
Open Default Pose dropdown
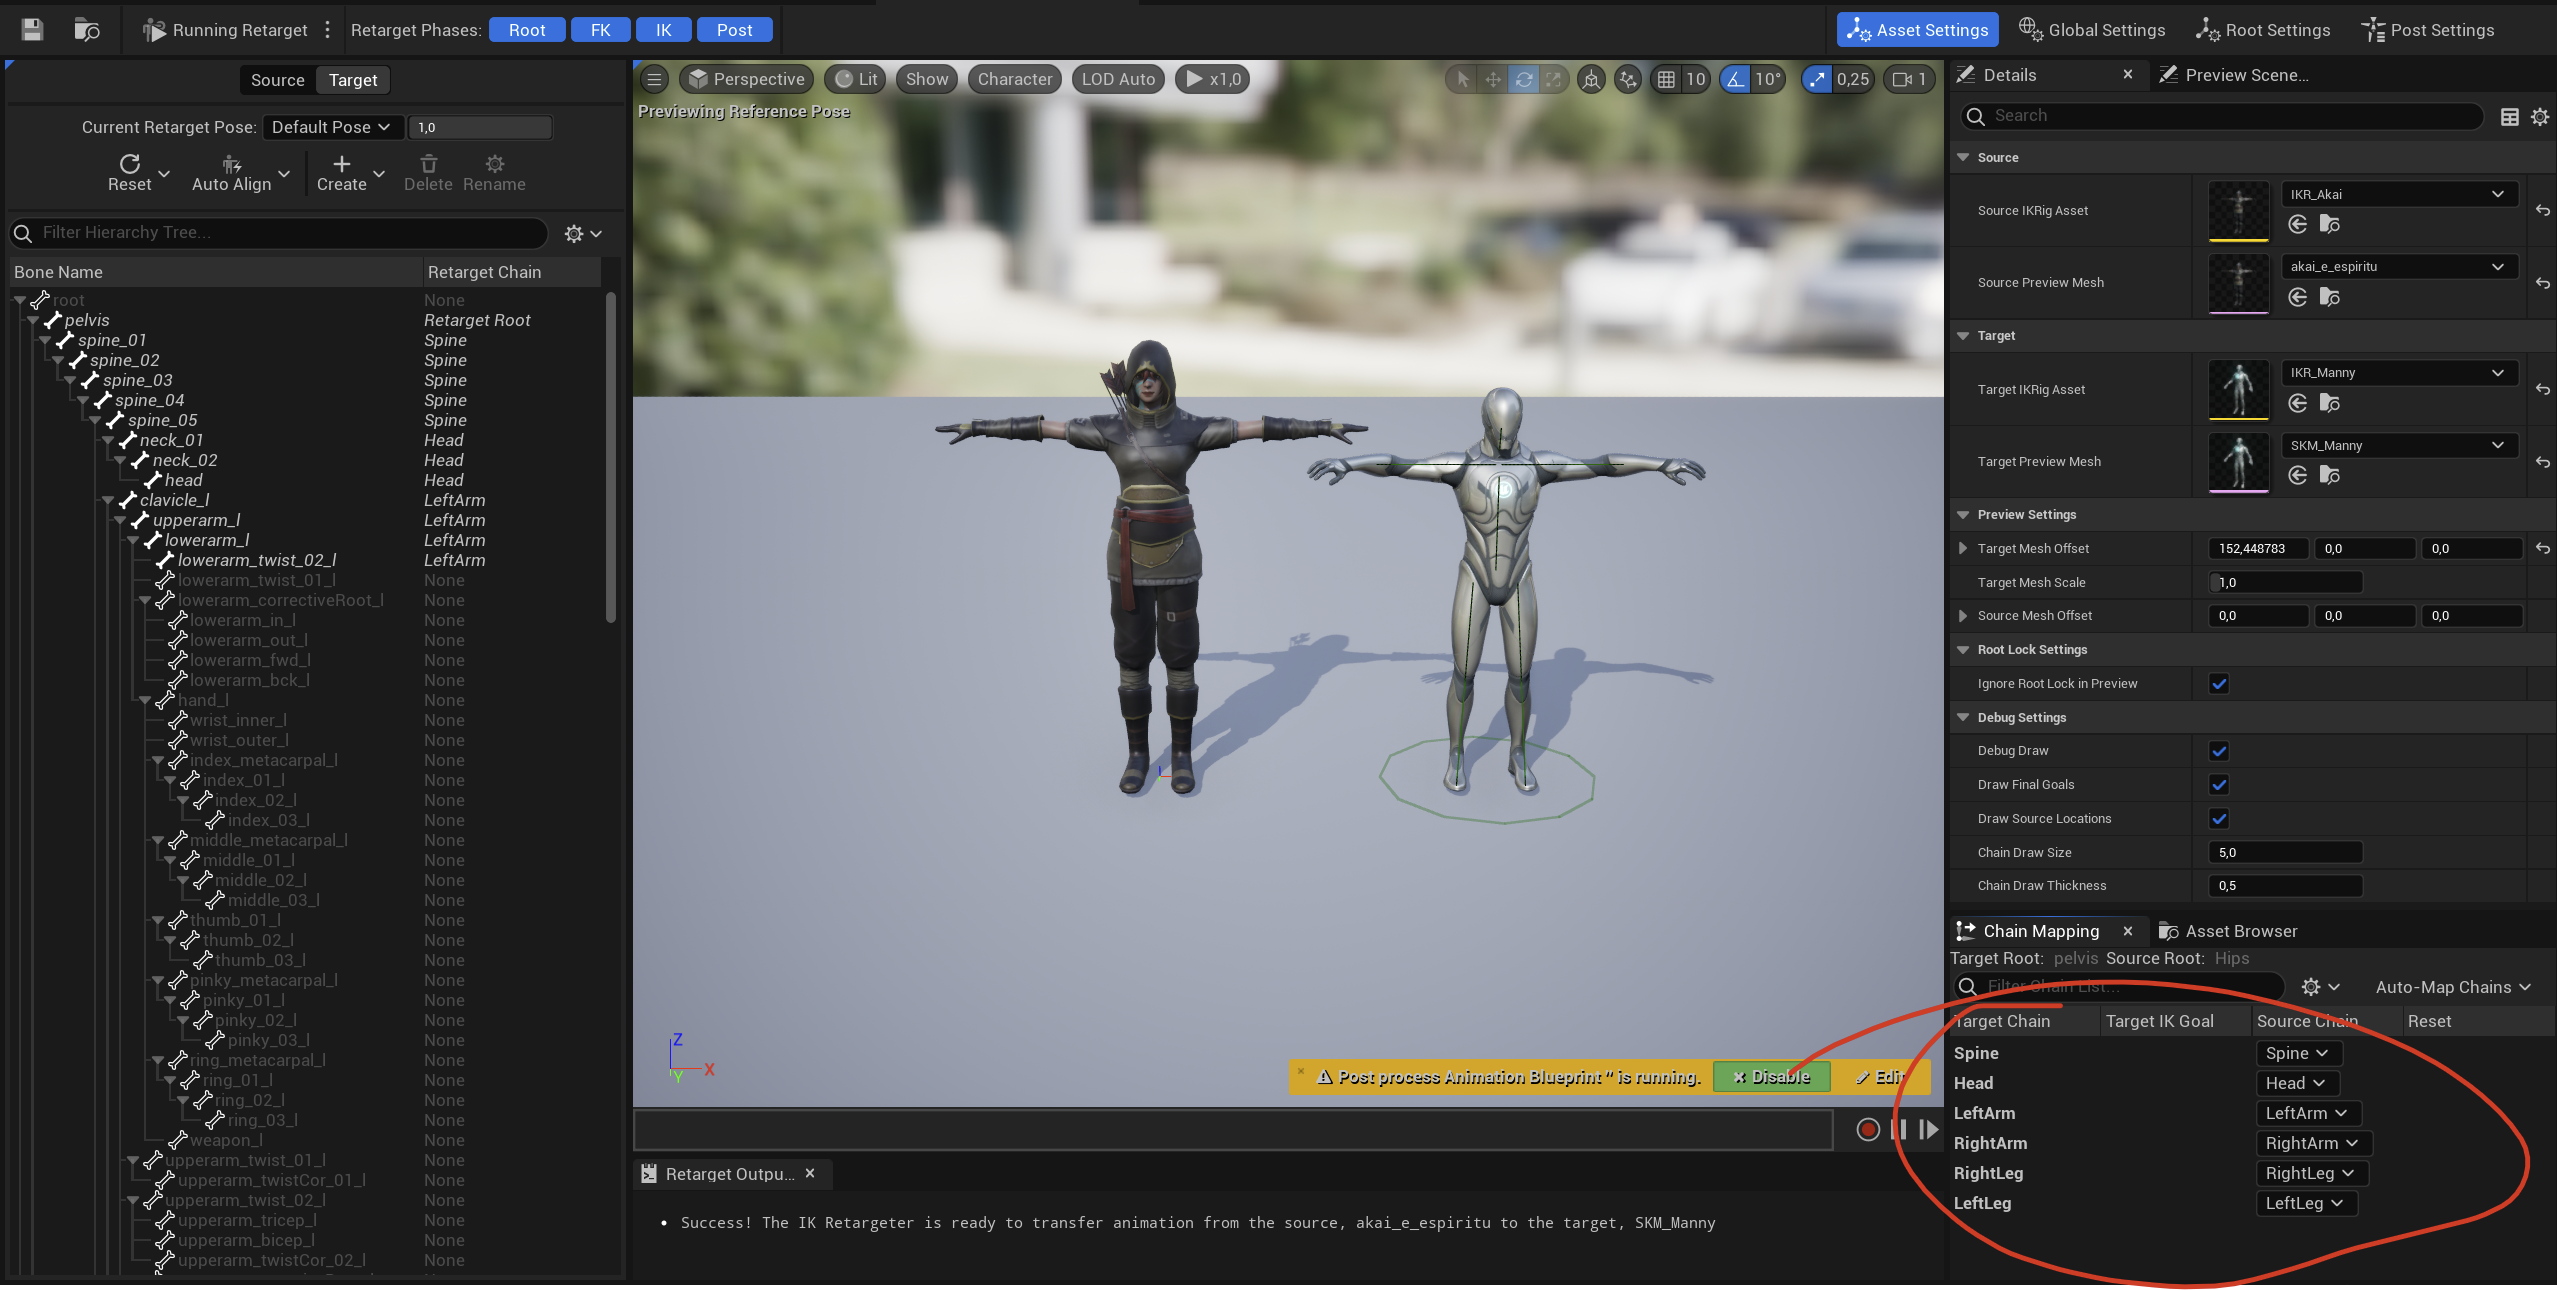click(333, 127)
